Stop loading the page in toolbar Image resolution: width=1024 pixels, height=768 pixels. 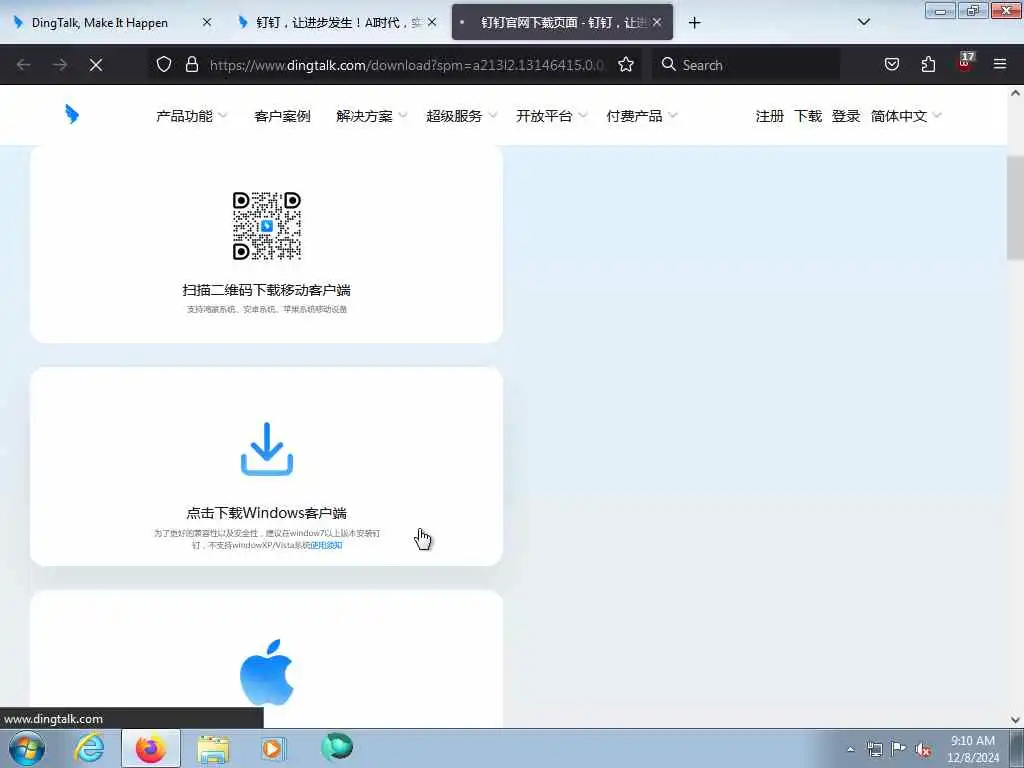pyautogui.click(x=96, y=65)
